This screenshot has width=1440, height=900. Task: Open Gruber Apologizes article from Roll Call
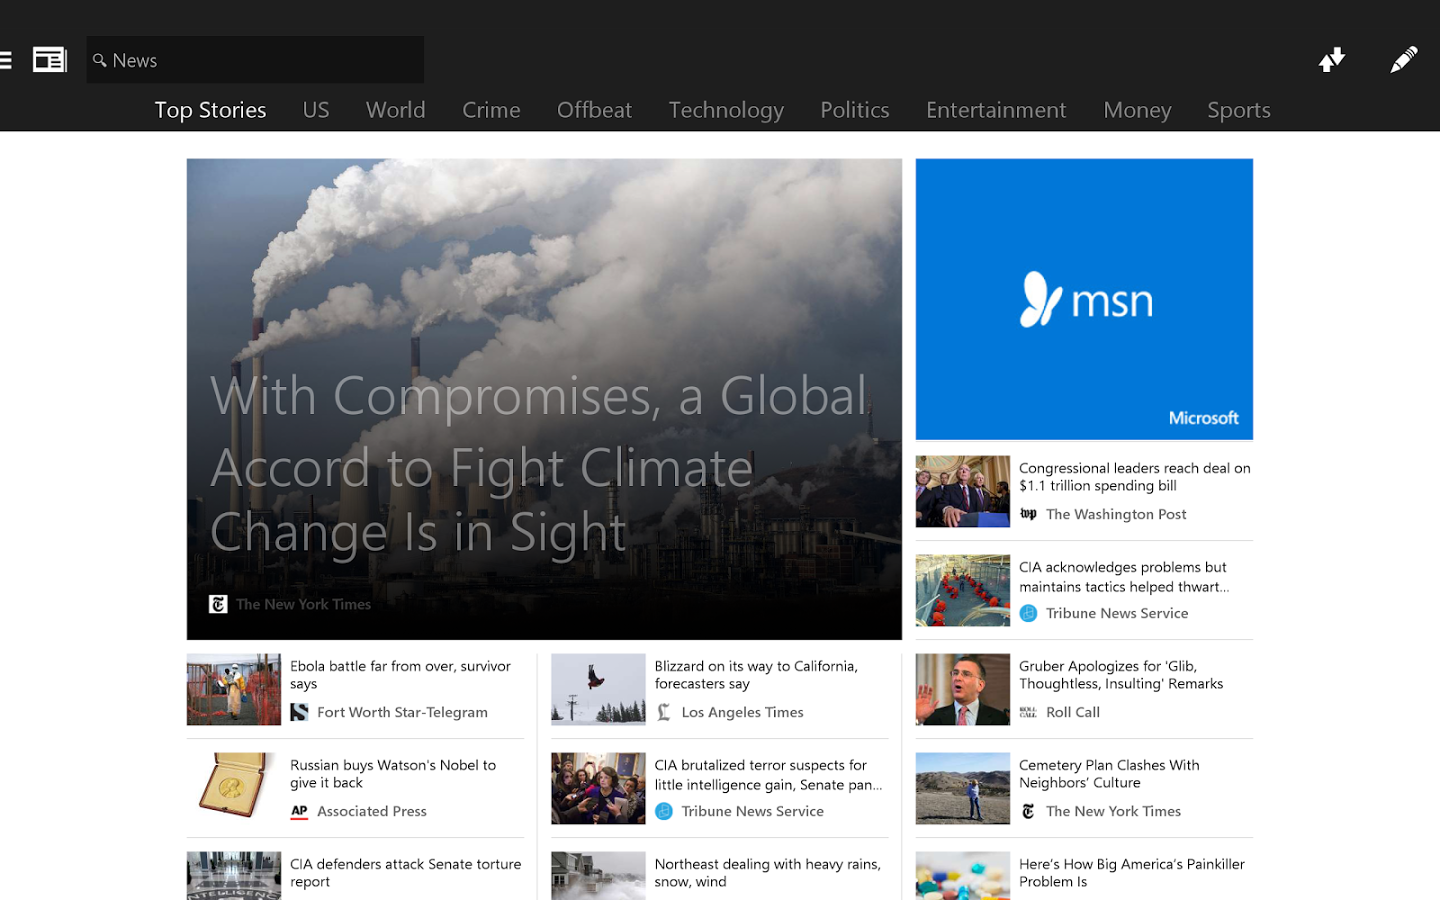tap(1120, 675)
